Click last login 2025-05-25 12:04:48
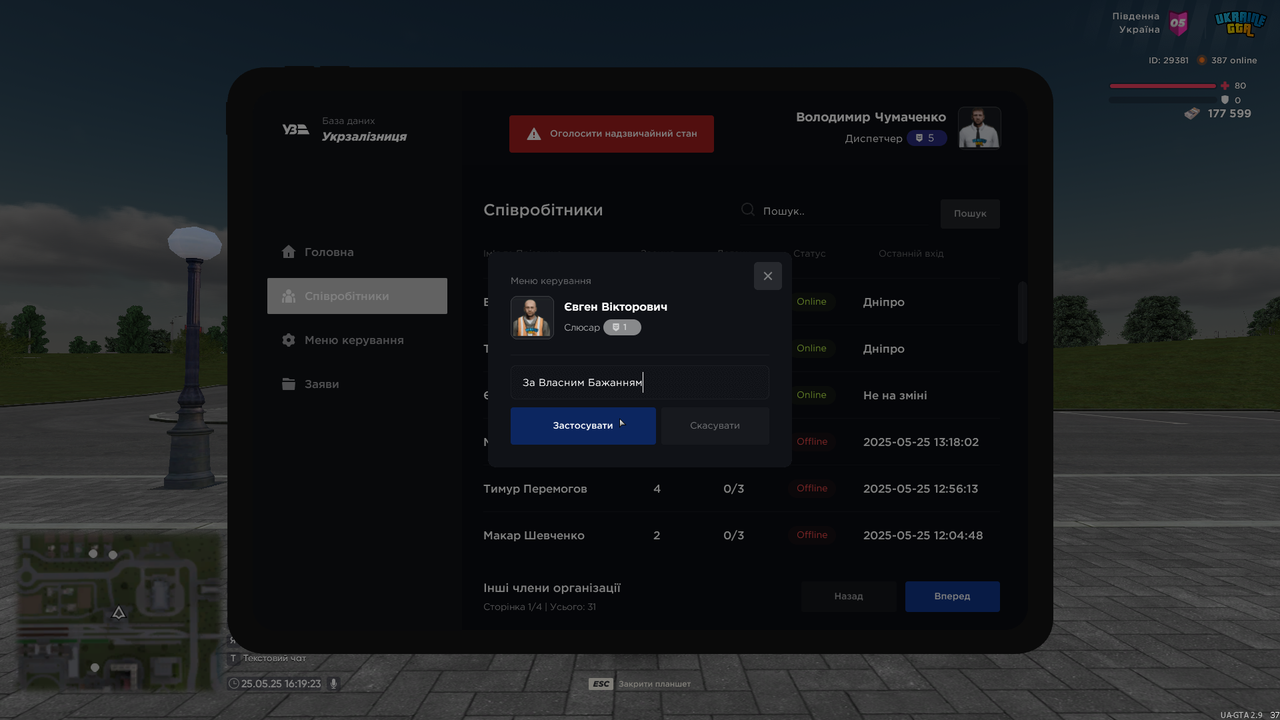This screenshot has width=1280, height=720. pyautogui.click(x=923, y=535)
